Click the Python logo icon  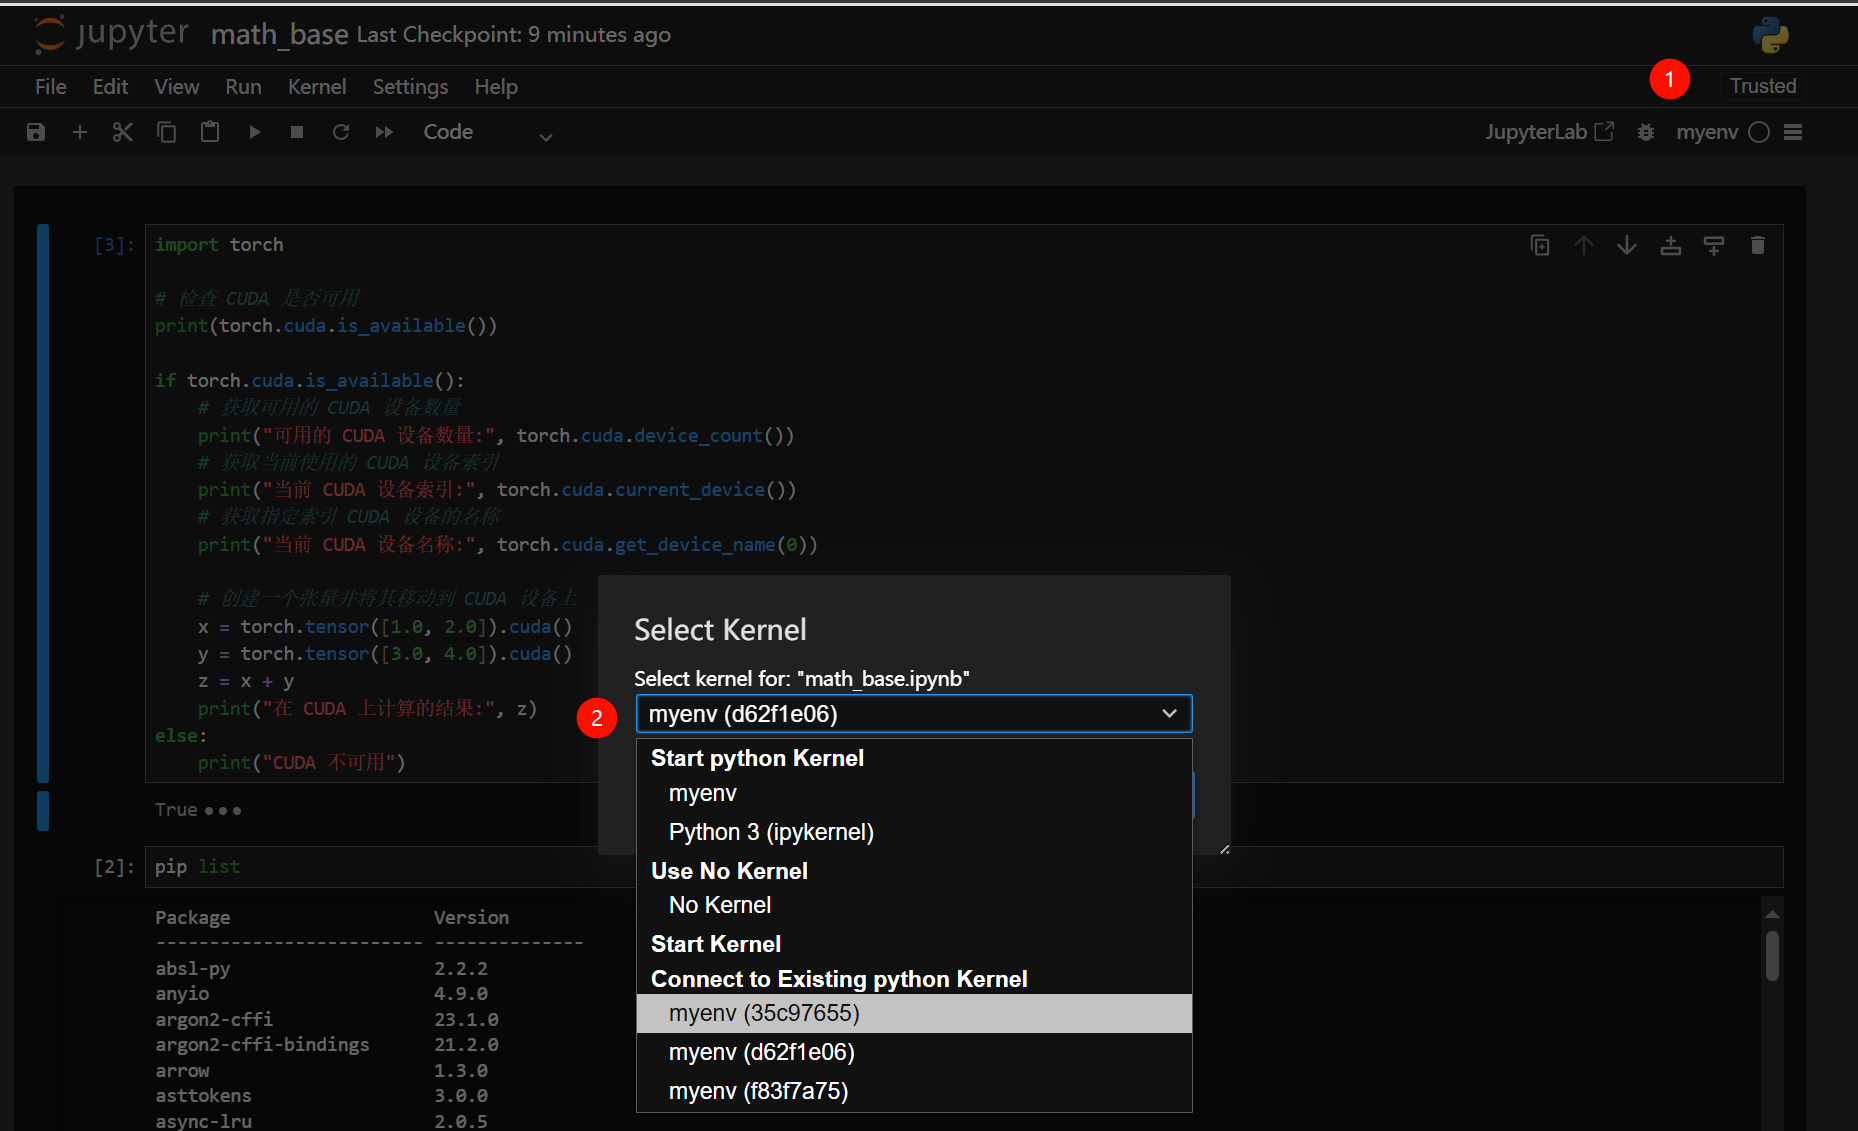(x=1770, y=35)
